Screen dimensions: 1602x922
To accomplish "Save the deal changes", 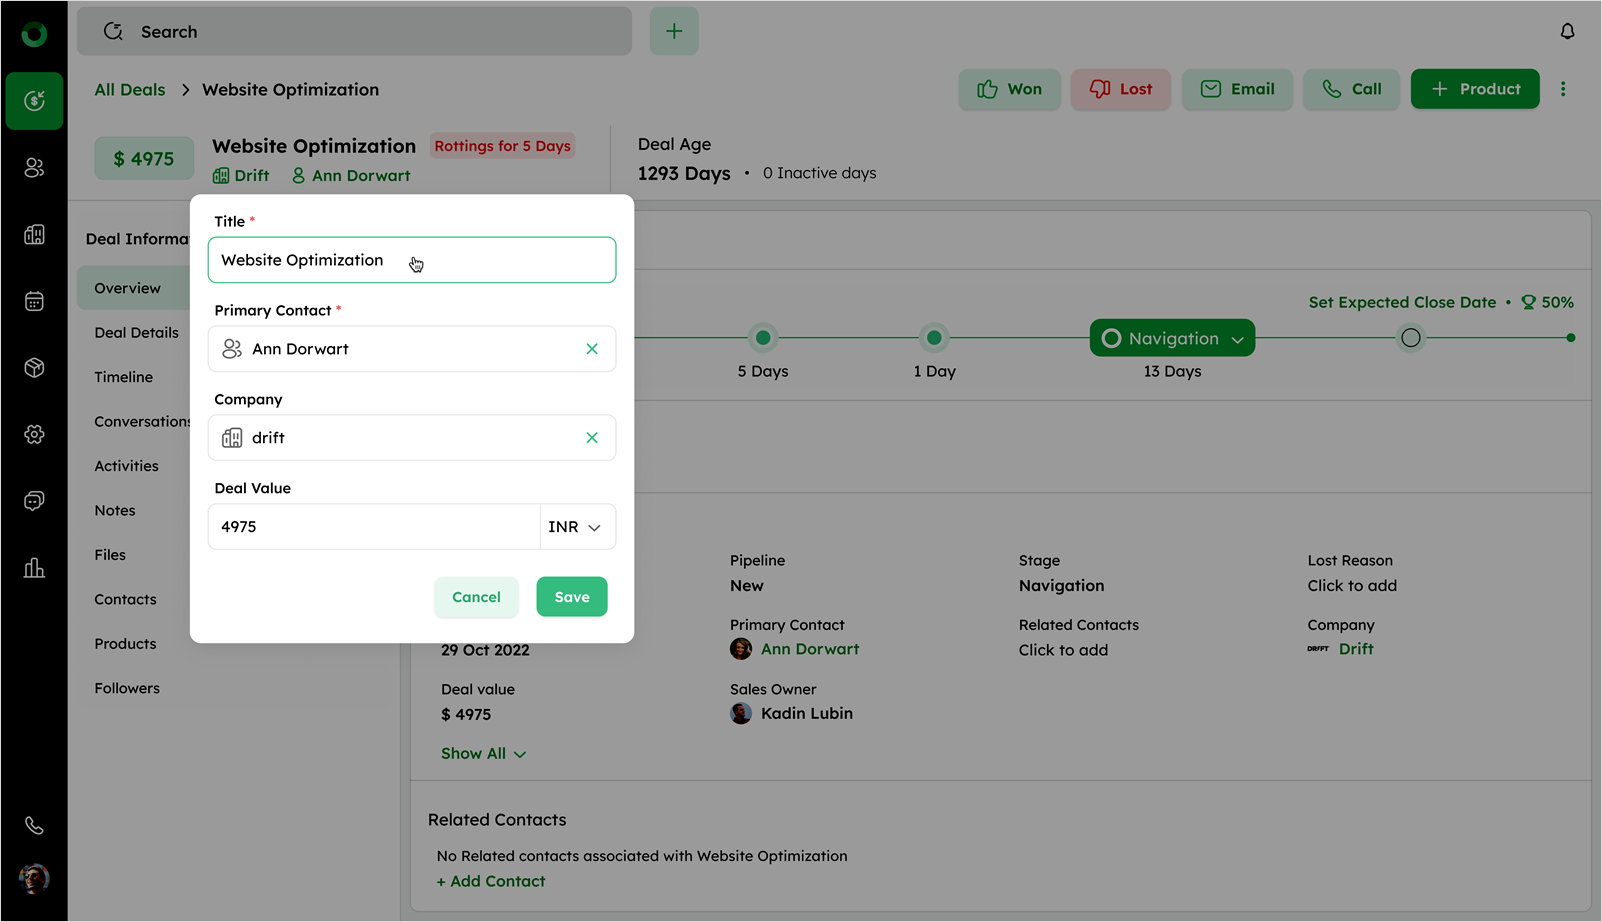I will pyautogui.click(x=571, y=597).
